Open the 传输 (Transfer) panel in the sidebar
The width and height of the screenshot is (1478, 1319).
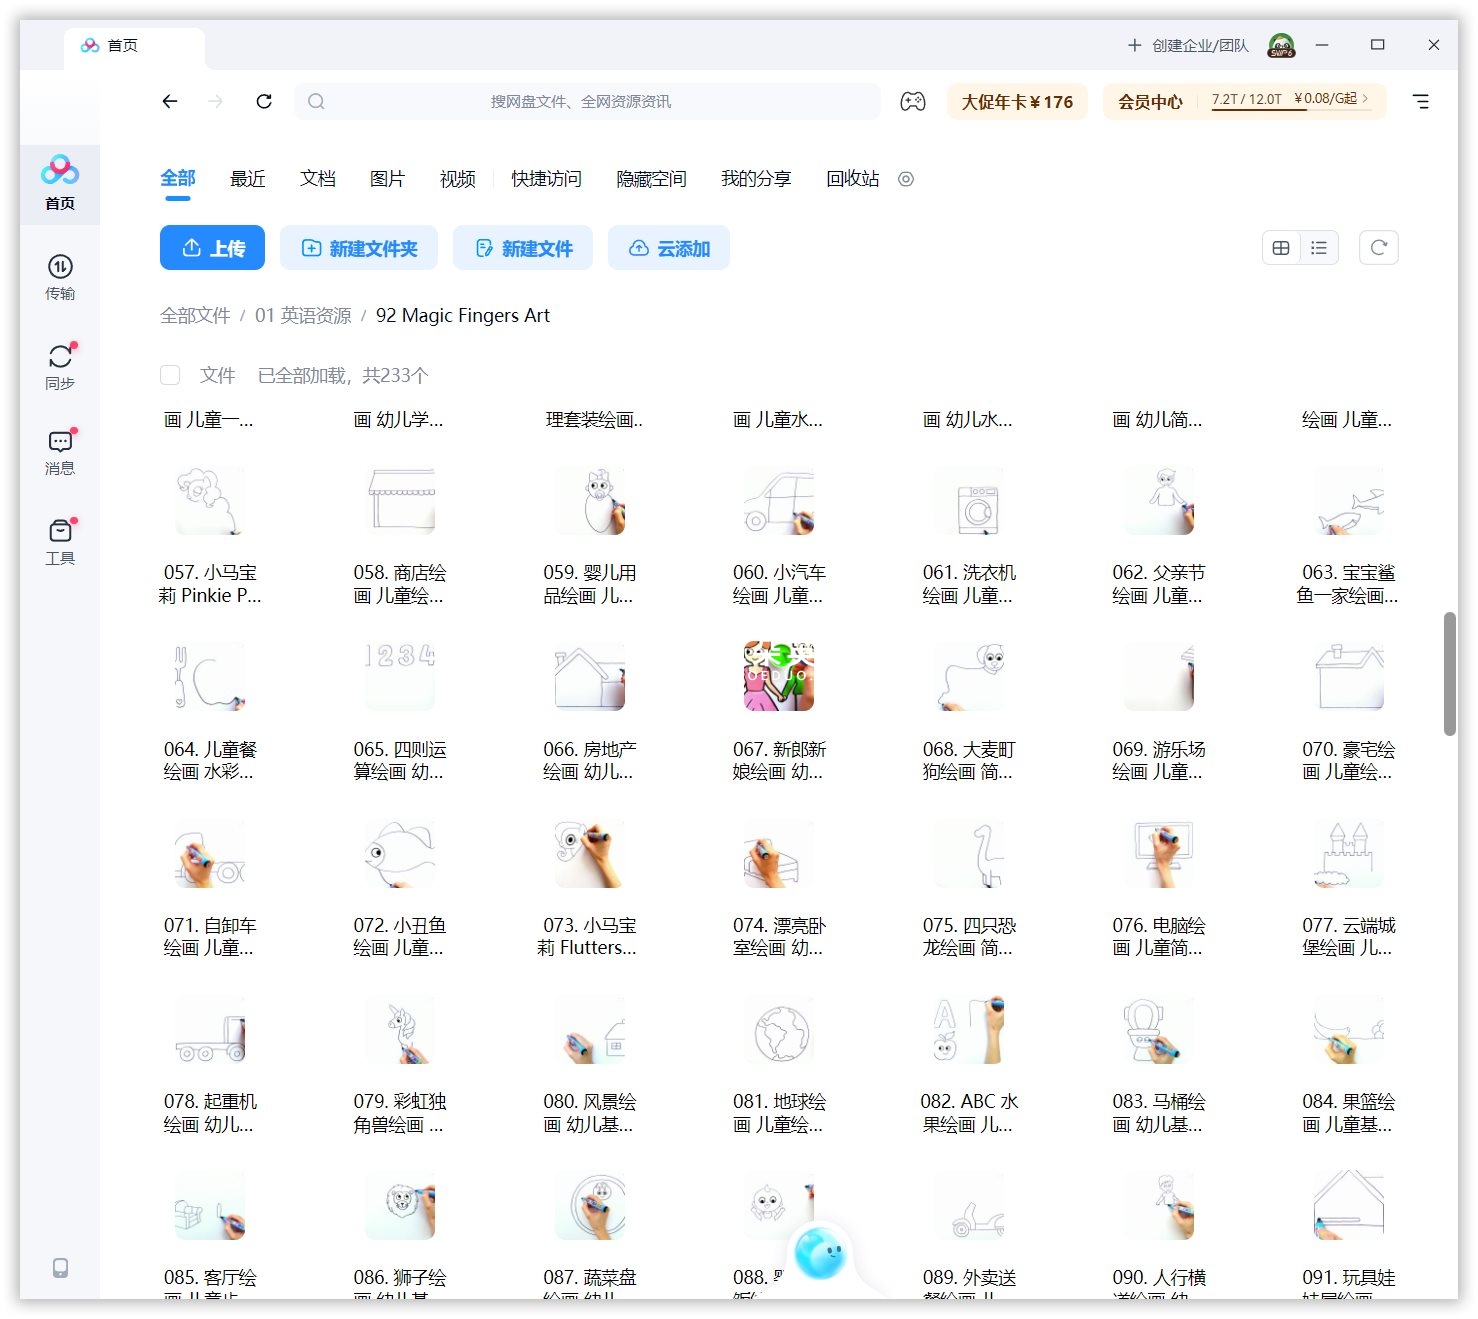(x=61, y=277)
